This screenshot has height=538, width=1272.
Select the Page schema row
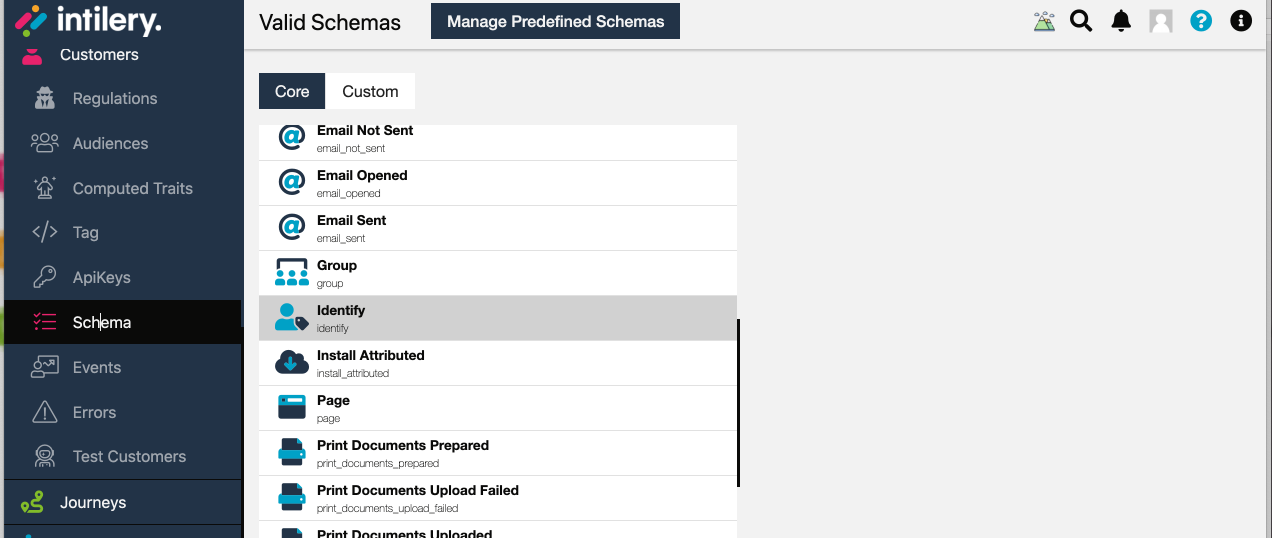(x=498, y=408)
